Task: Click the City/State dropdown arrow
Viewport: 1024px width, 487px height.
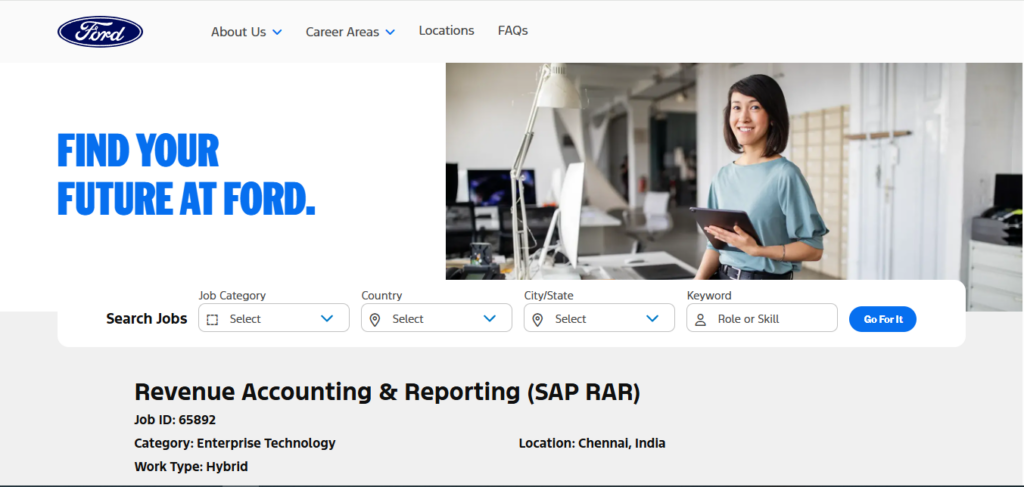Action: (652, 319)
